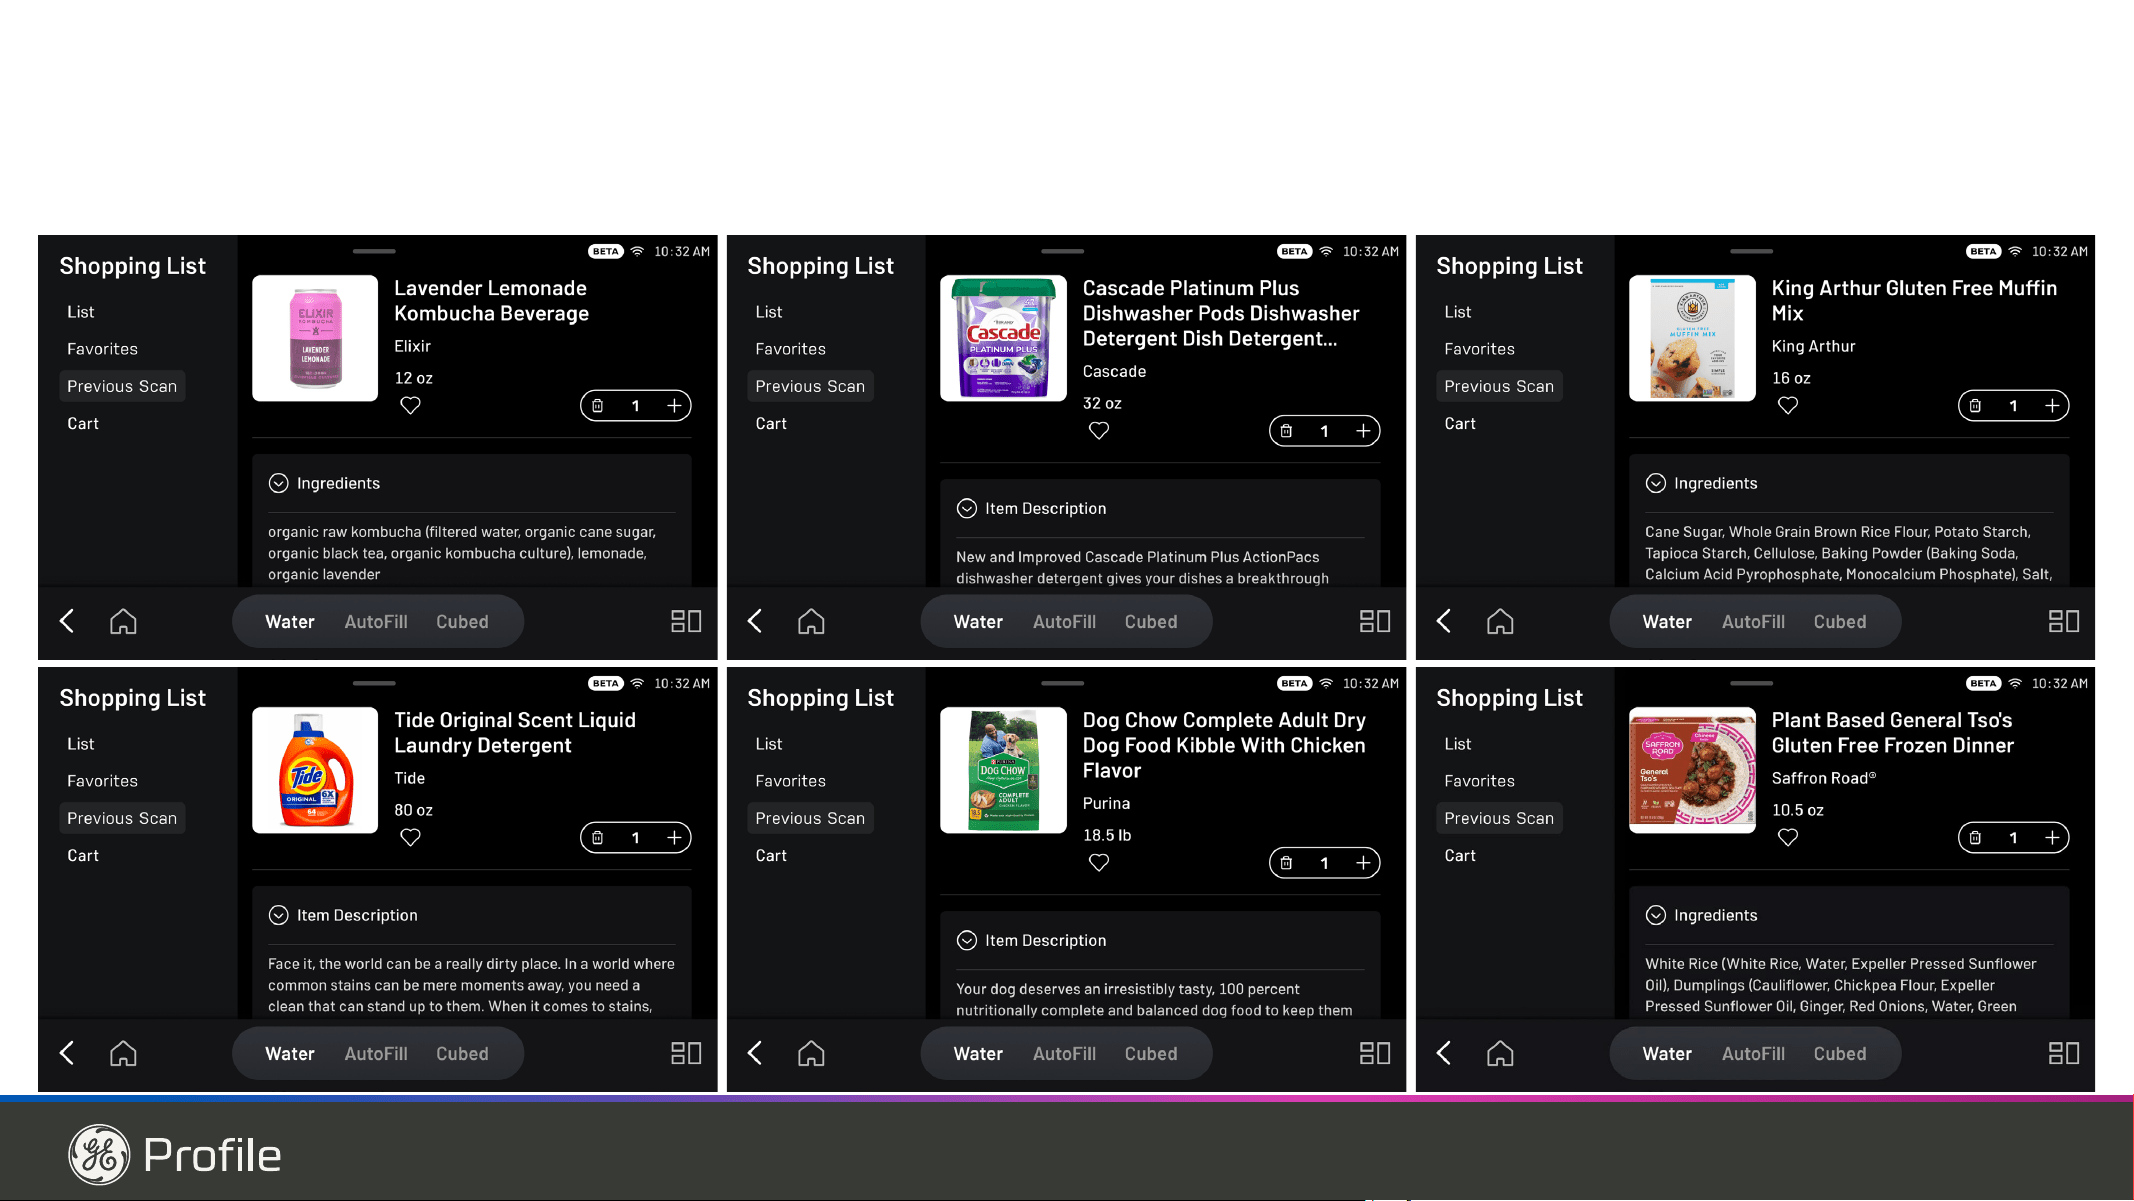Remove General Tso's dinner via trash icon
Screen dimensions: 2134x1201
pyautogui.click(x=1976, y=837)
